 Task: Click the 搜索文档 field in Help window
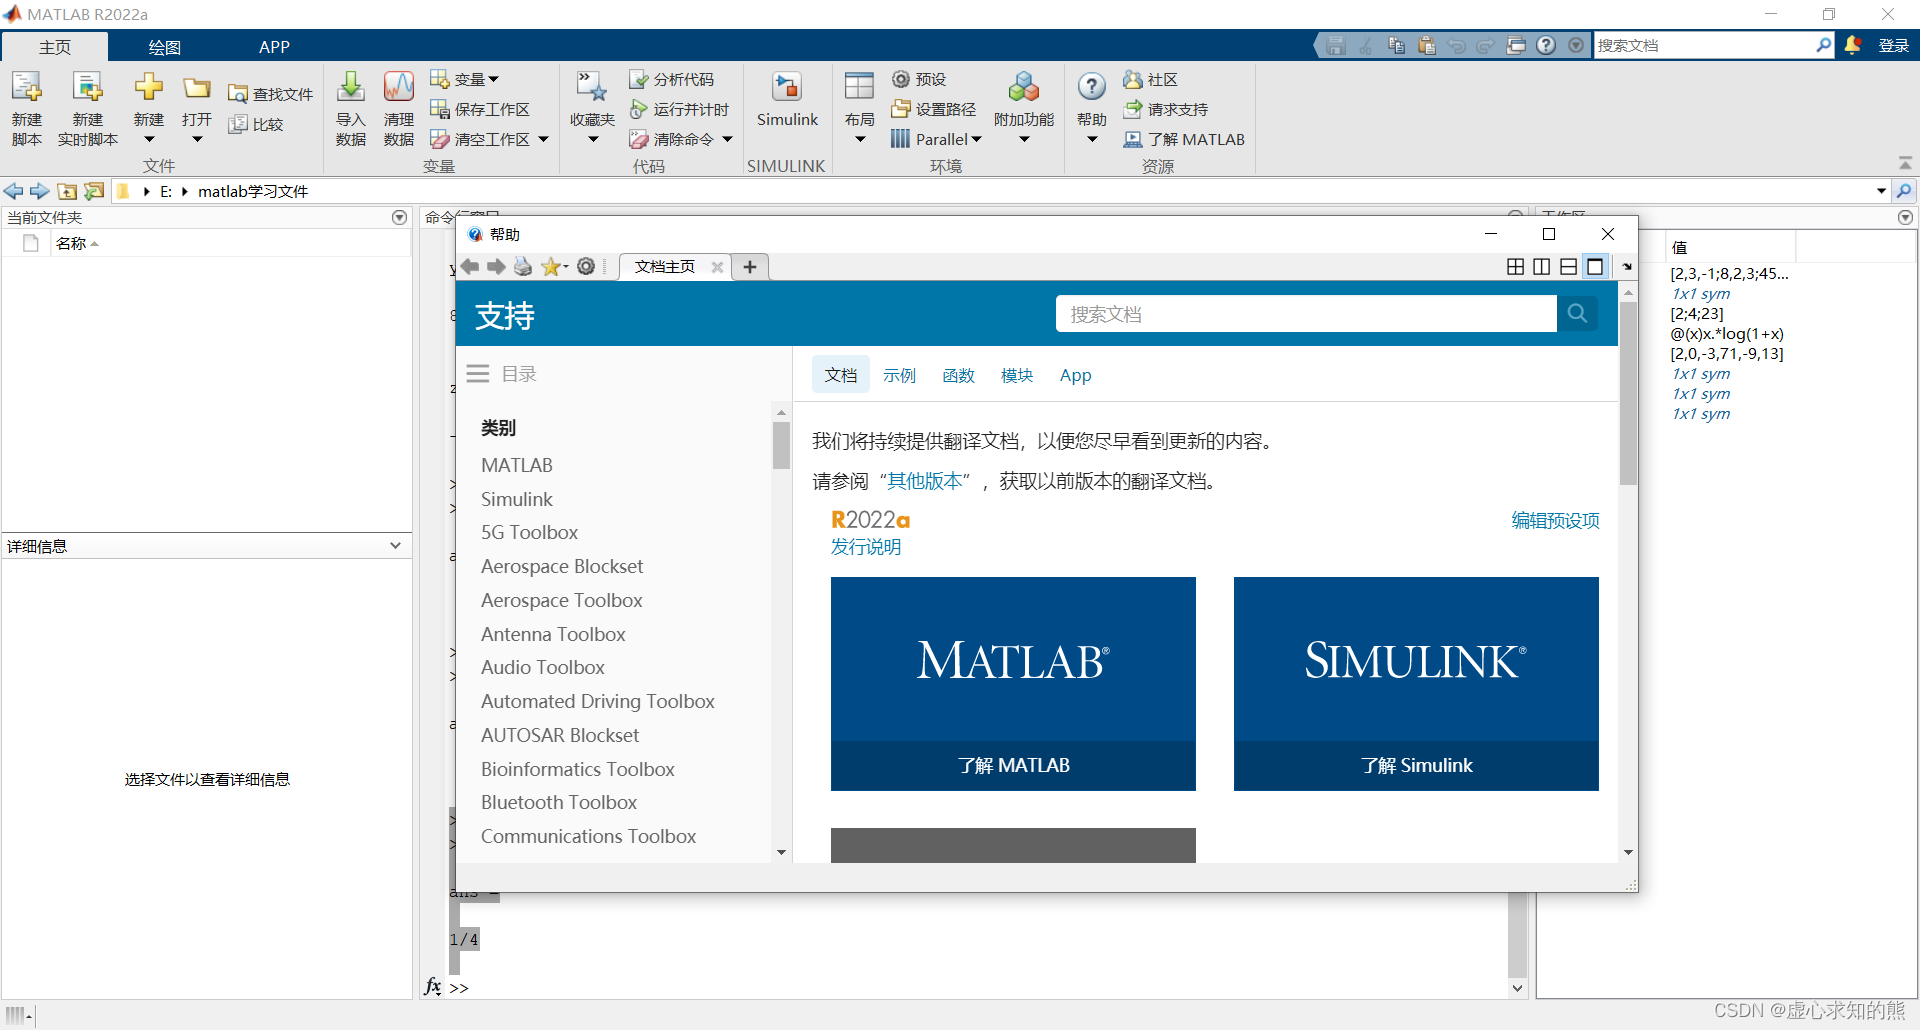pyautogui.click(x=1306, y=313)
